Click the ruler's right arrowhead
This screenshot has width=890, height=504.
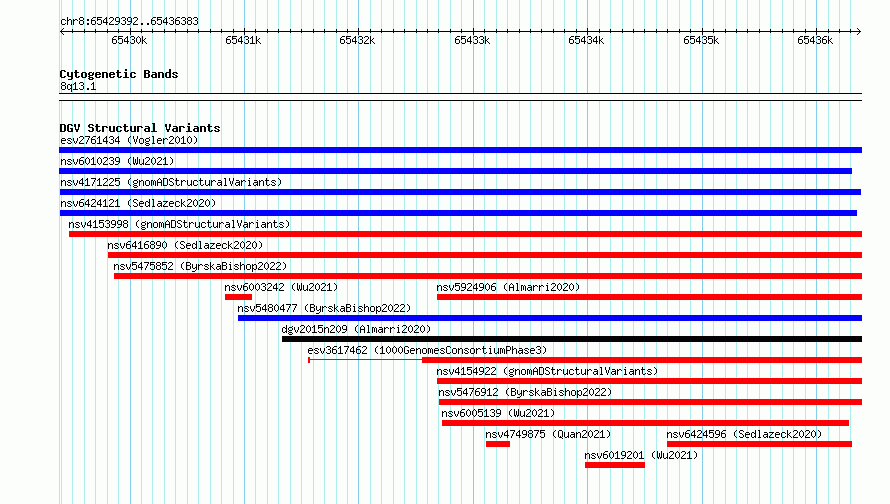(859, 32)
